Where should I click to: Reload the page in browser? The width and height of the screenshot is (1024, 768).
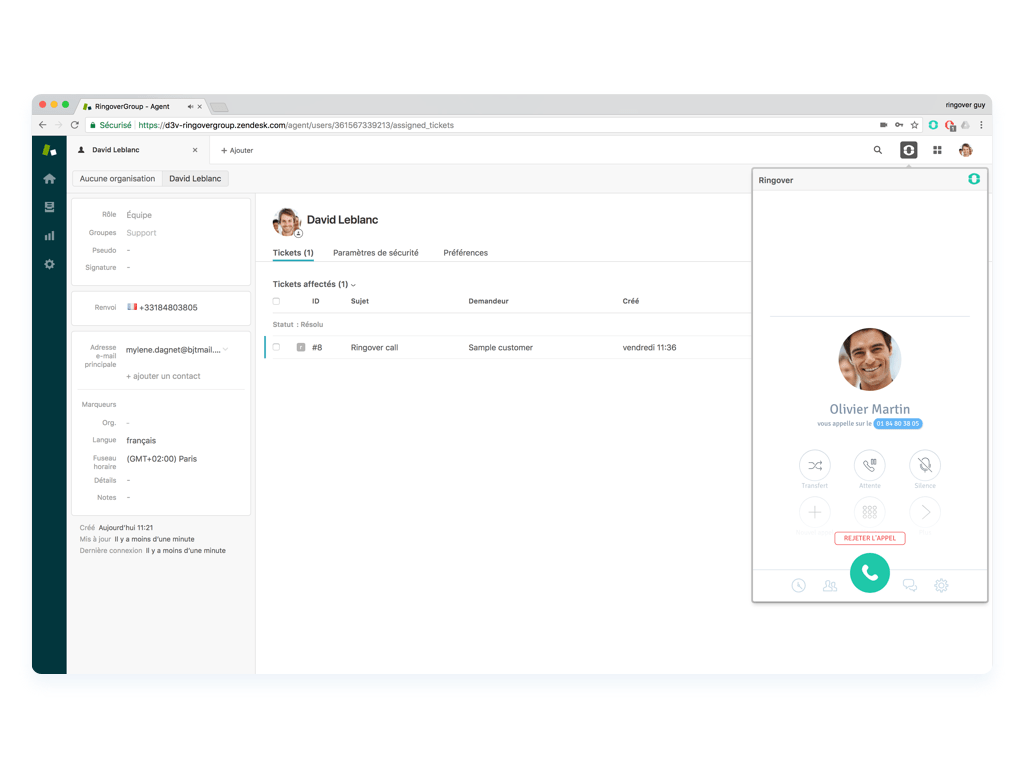[74, 125]
